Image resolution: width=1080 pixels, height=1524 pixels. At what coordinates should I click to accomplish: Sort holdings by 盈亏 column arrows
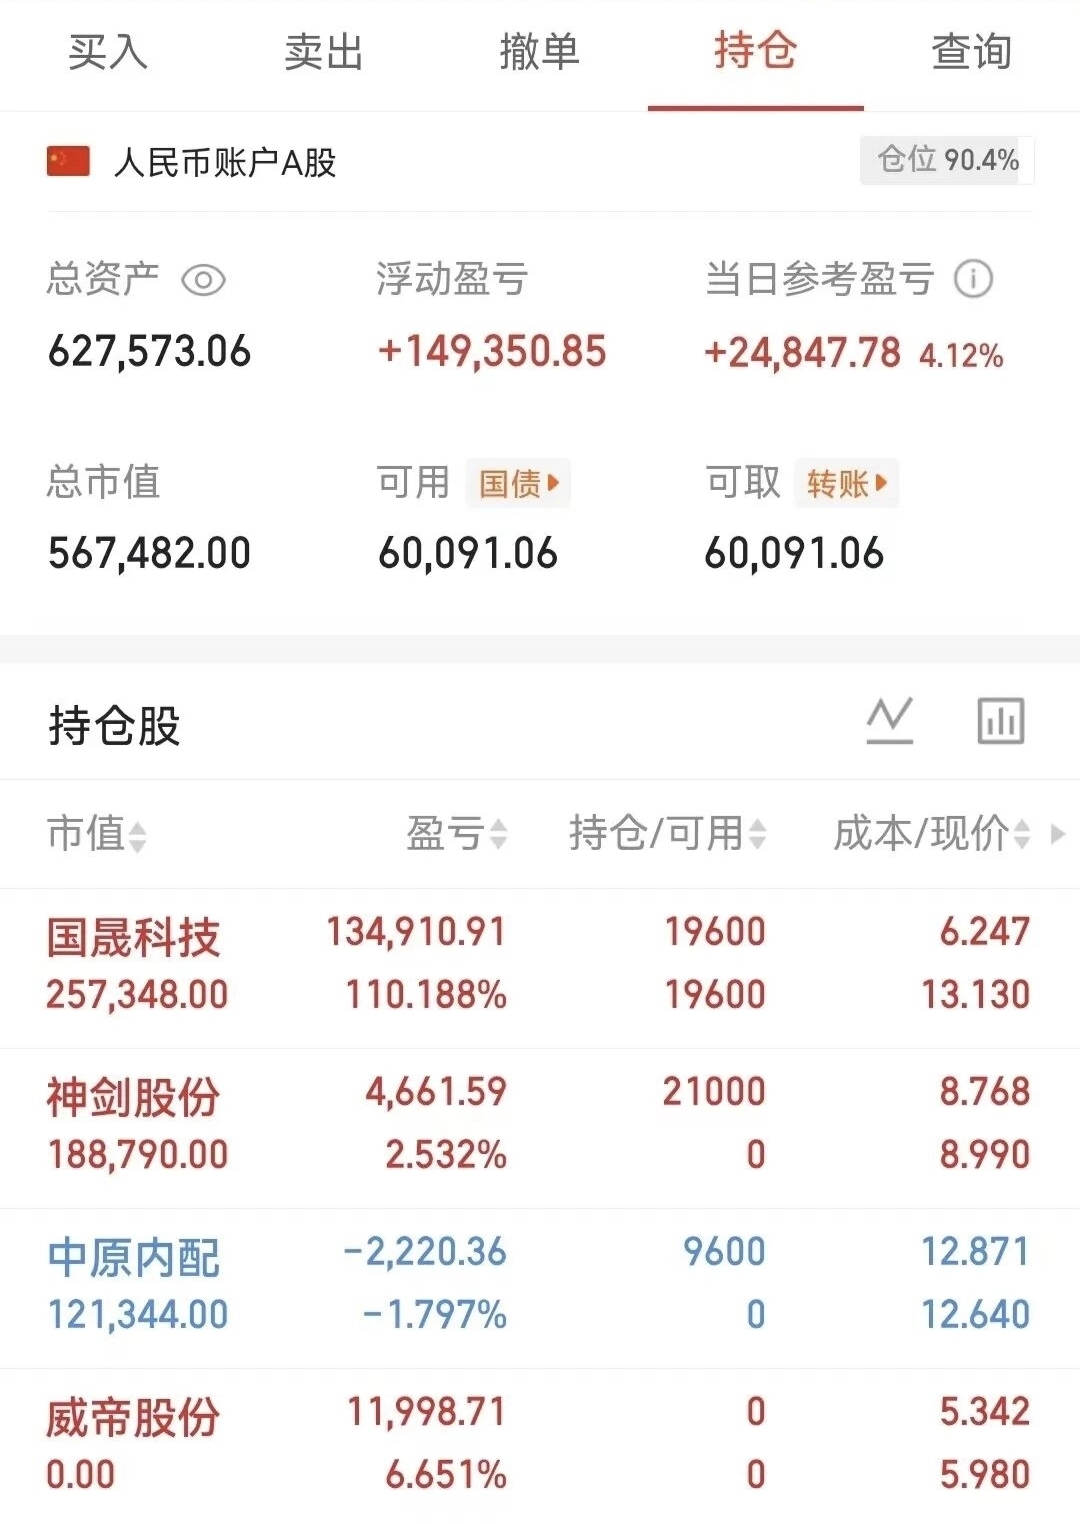coord(497,834)
